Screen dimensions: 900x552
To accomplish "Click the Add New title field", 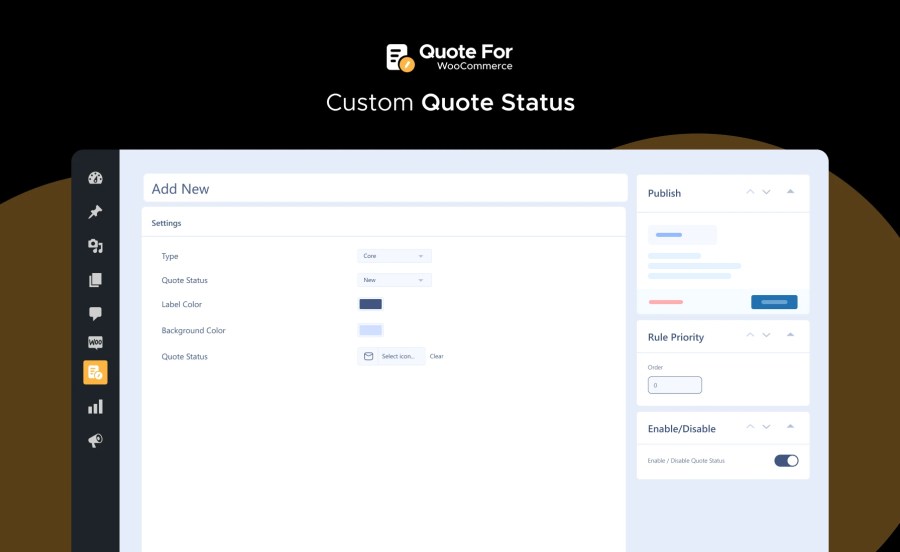I will pos(384,189).
